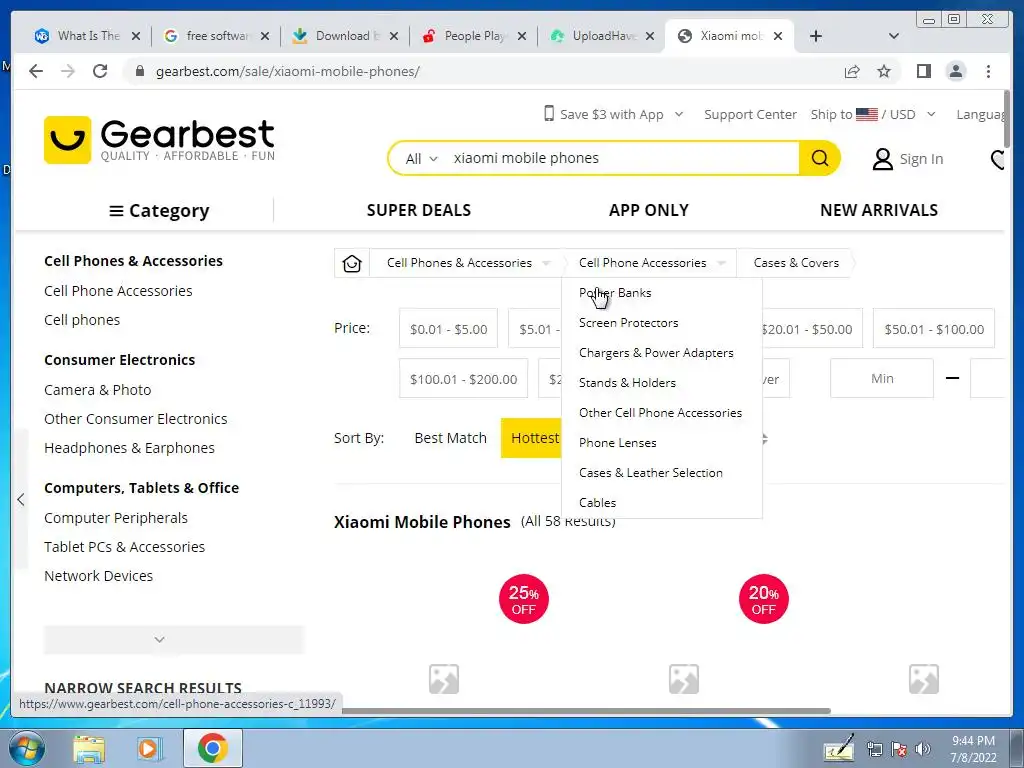Open the media player taskbar icon
This screenshot has height=768, width=1024.
pos(150,748)
